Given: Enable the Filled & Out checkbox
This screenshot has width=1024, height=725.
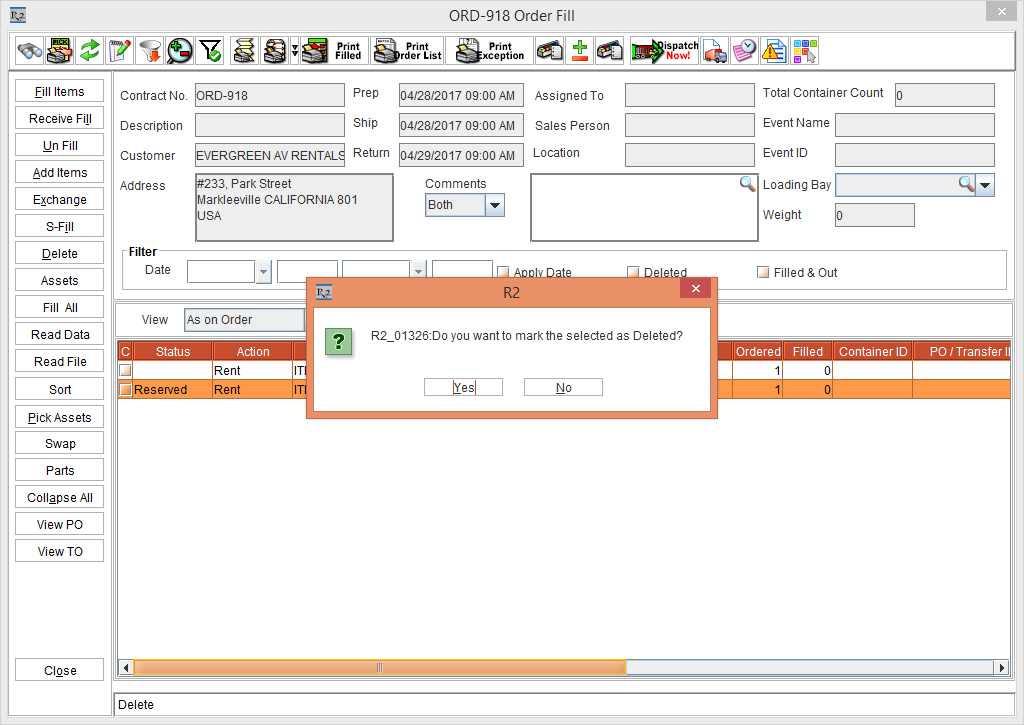Looking at the screenshot, I should [764, 272].
